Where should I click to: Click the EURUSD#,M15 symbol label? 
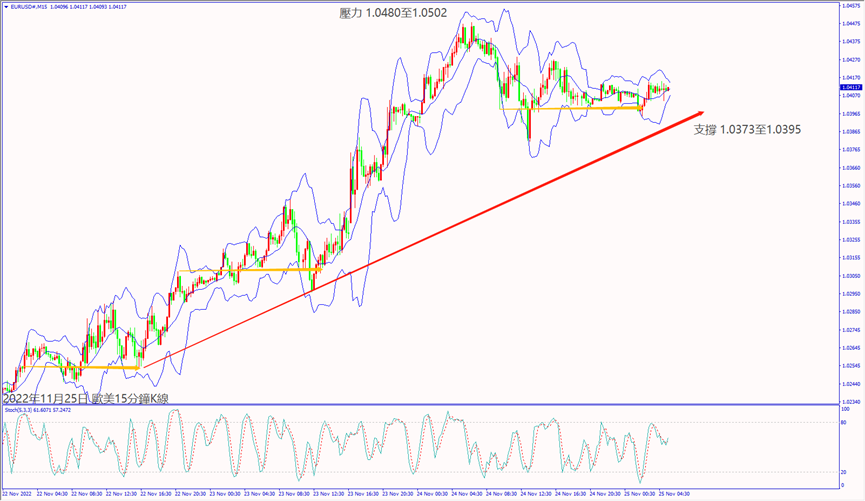coord(28,6)
